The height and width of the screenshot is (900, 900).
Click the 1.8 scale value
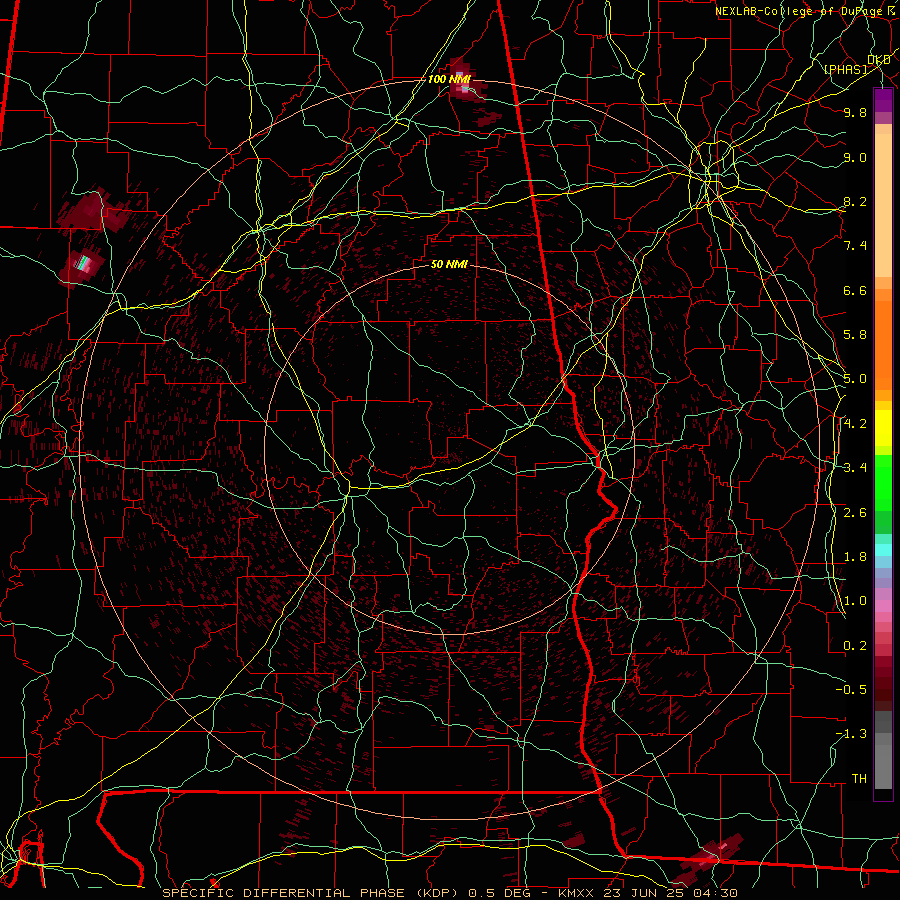point(855,557)
